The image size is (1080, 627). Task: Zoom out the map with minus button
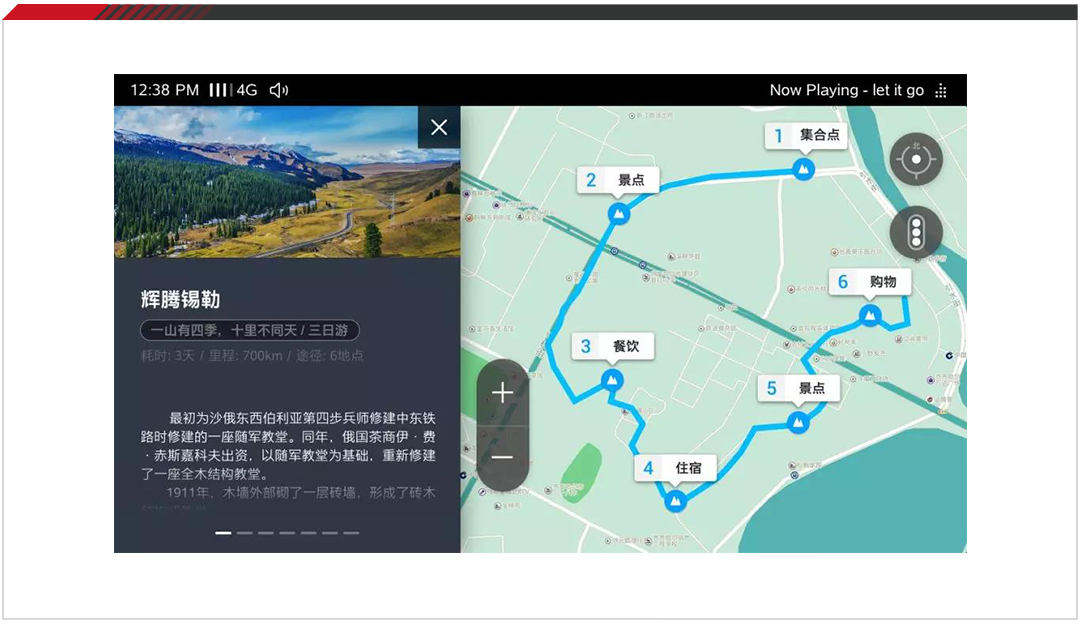click(502, 458)
